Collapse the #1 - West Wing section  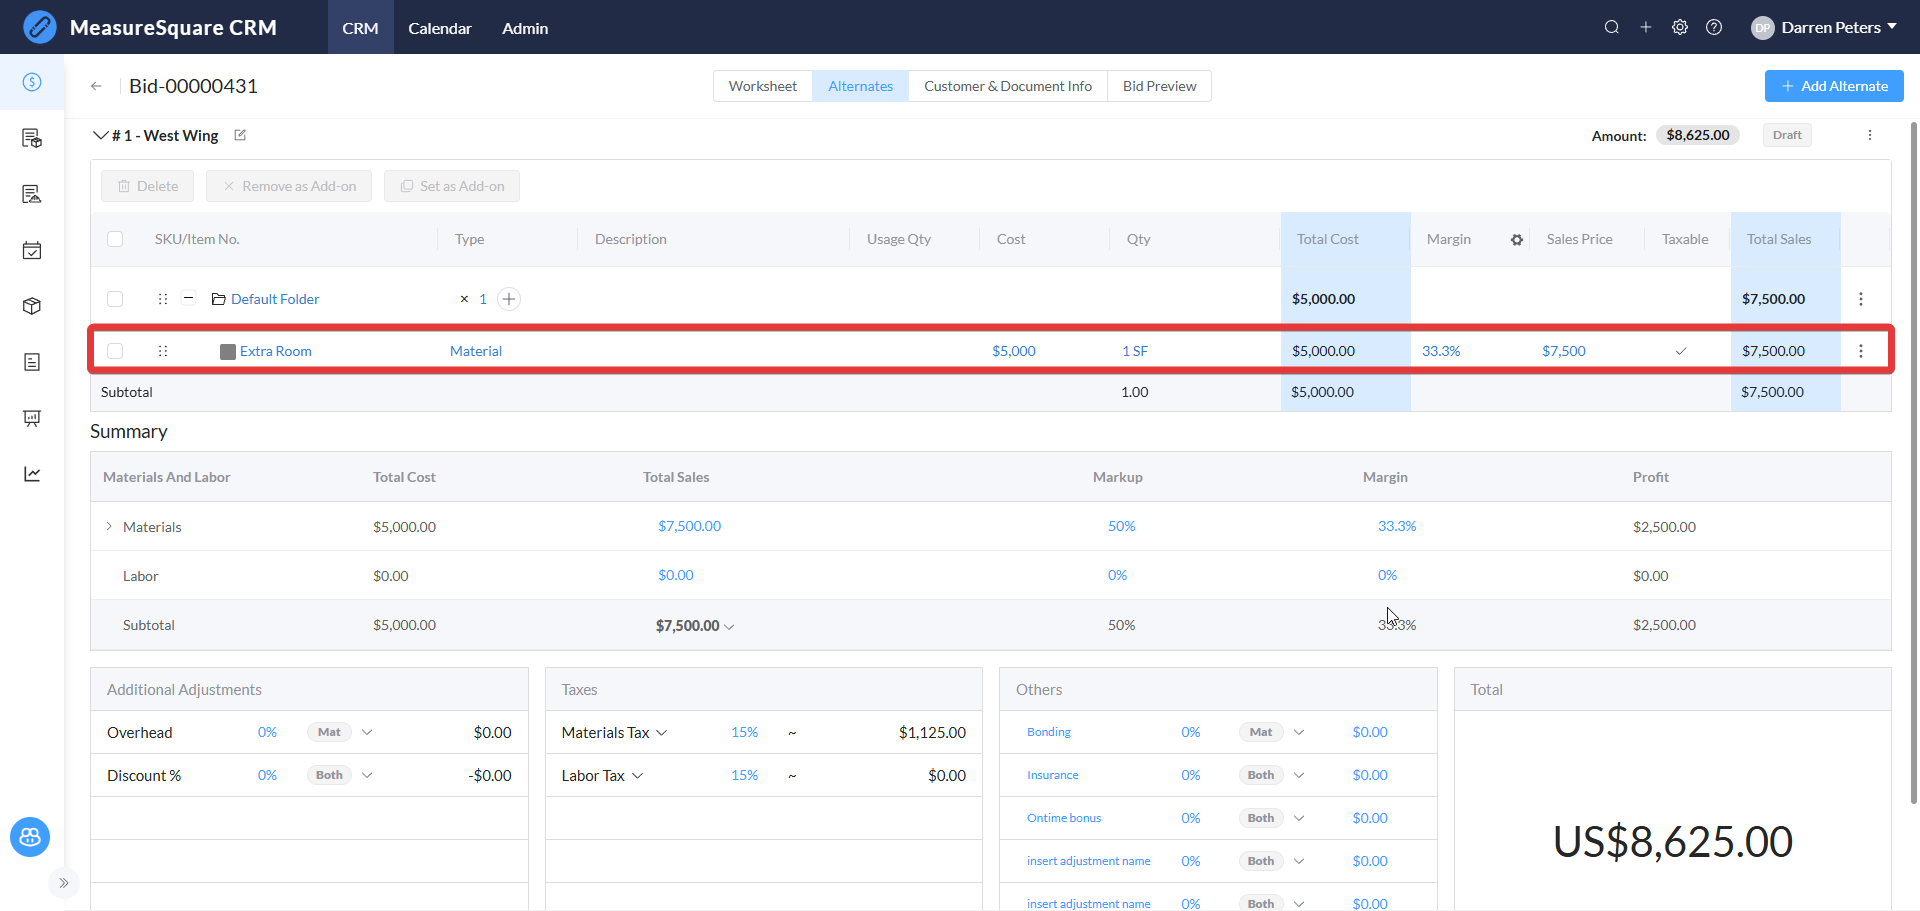[100, 135]
